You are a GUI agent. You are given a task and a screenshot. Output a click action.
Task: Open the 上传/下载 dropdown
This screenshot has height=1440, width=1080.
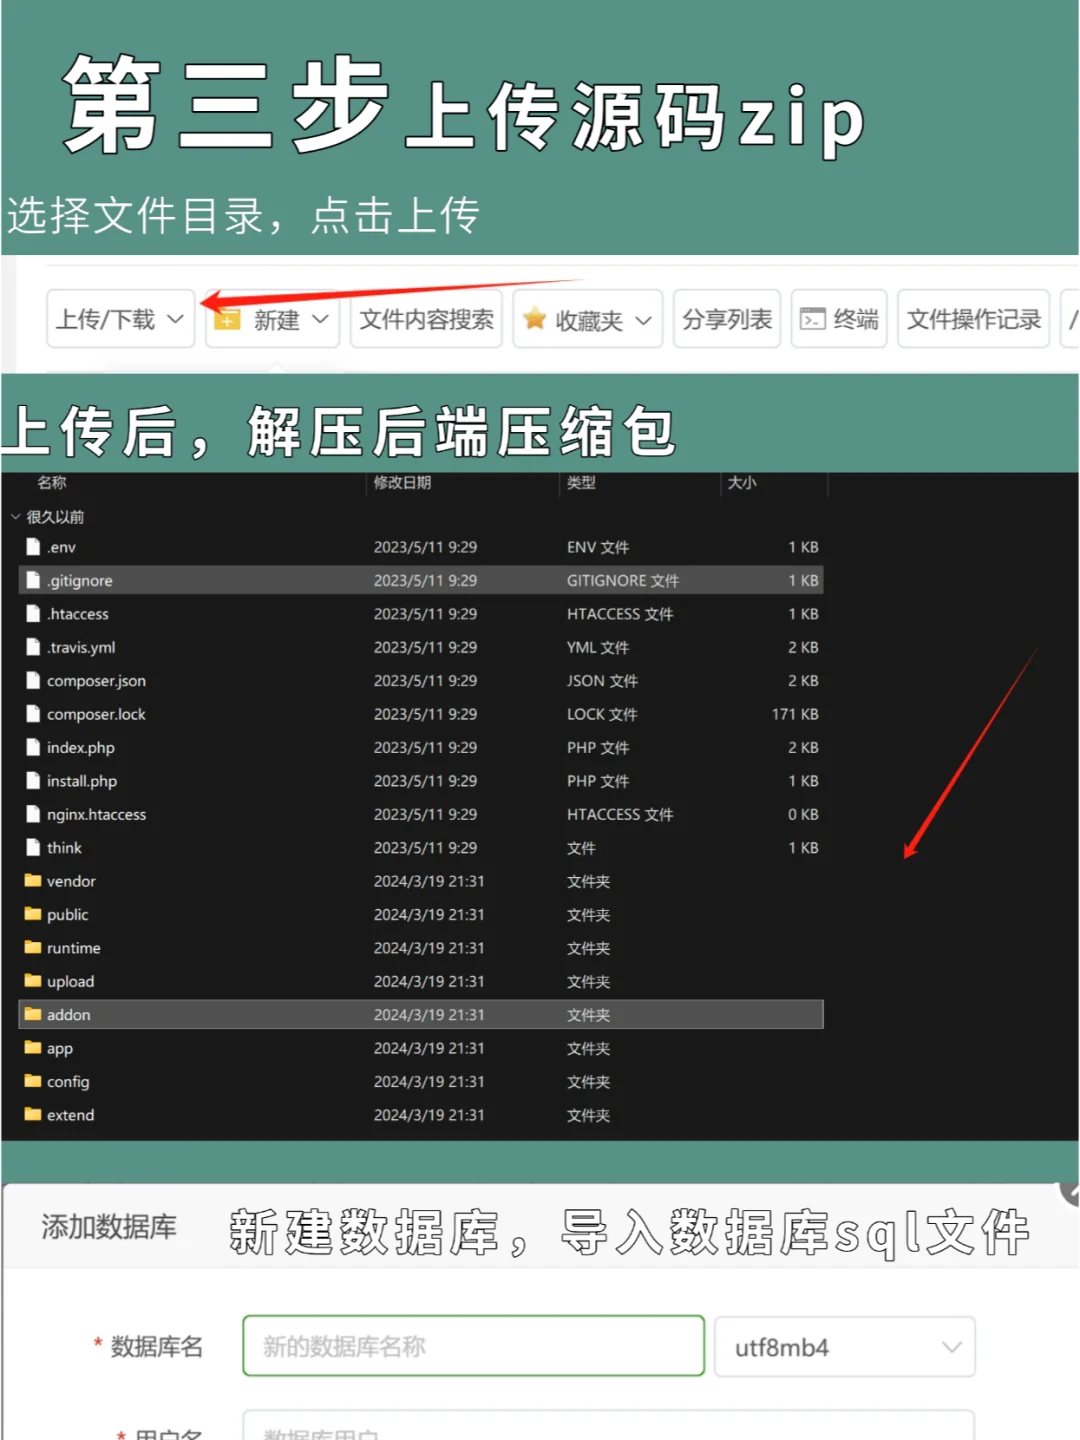point(119,319)
